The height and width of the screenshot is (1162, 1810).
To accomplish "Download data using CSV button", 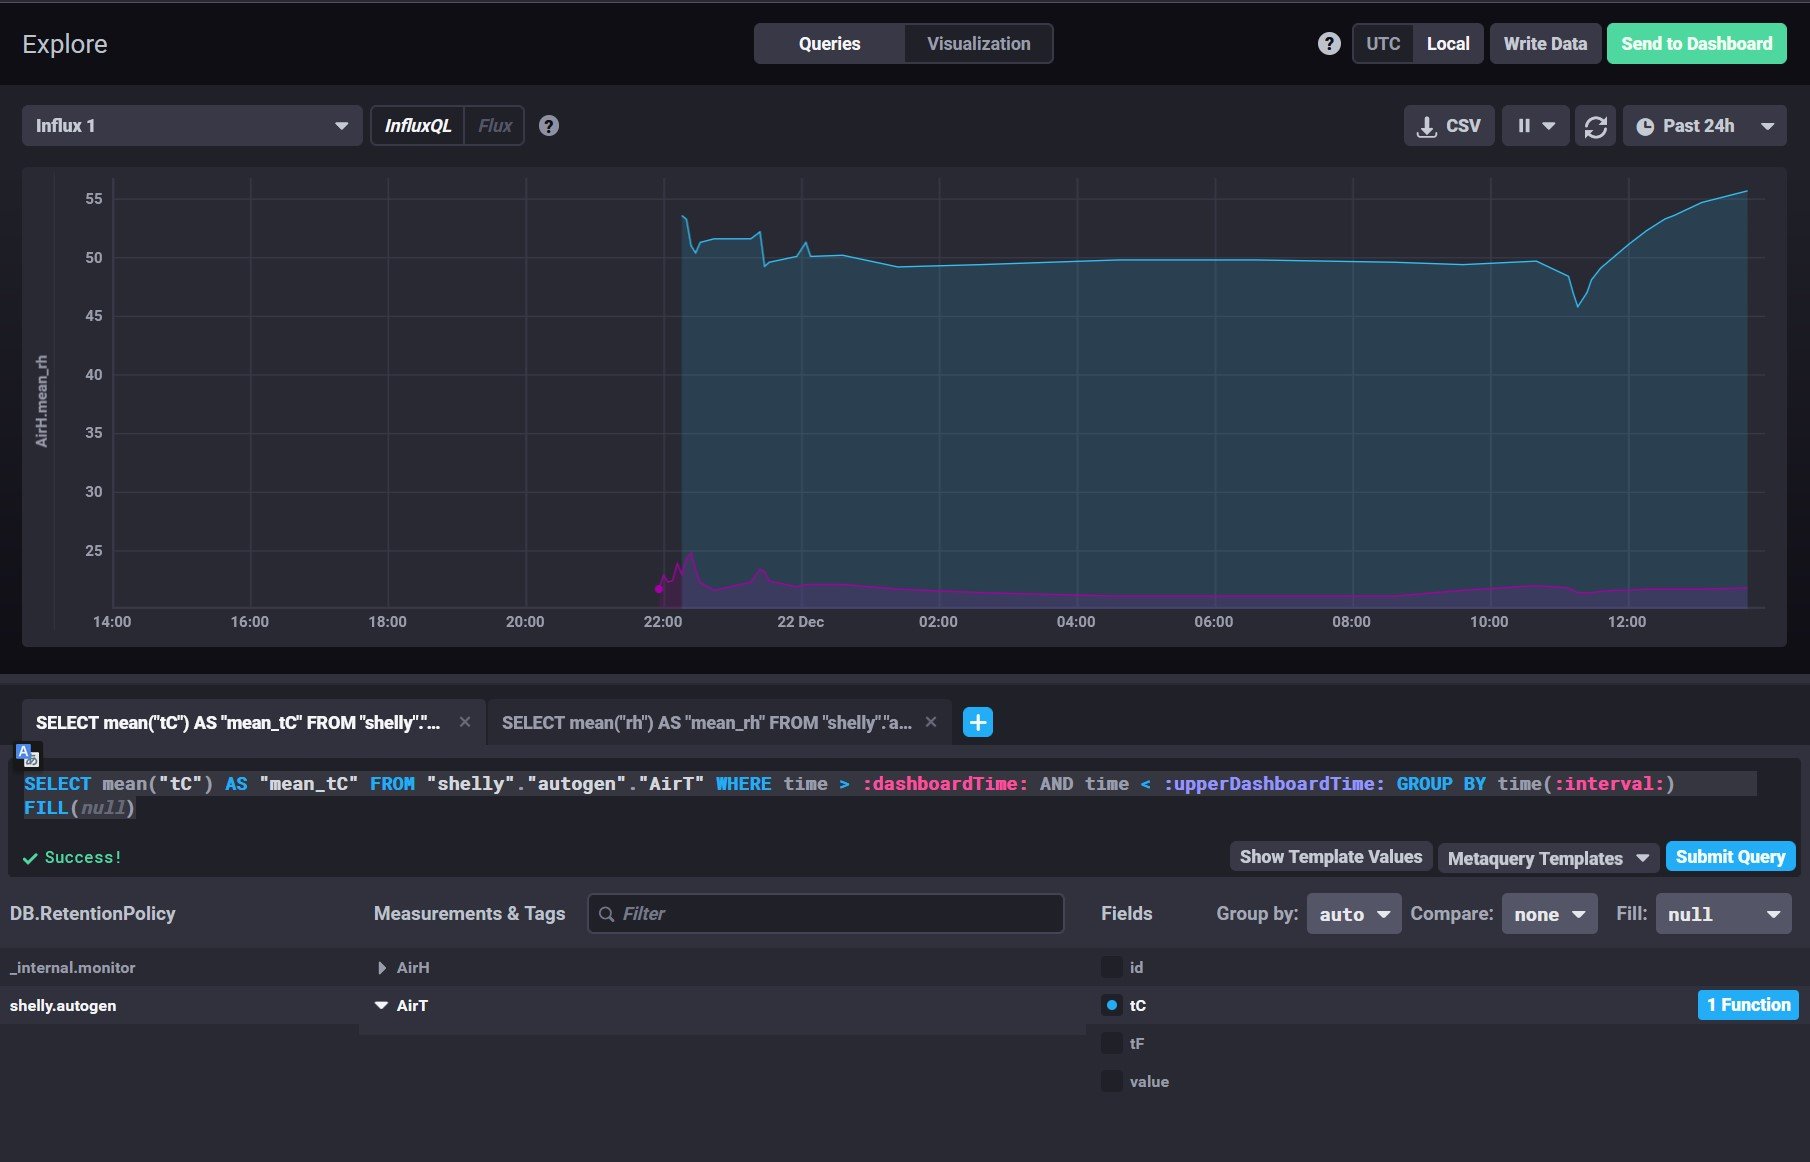I will (x=1449, y=126).
